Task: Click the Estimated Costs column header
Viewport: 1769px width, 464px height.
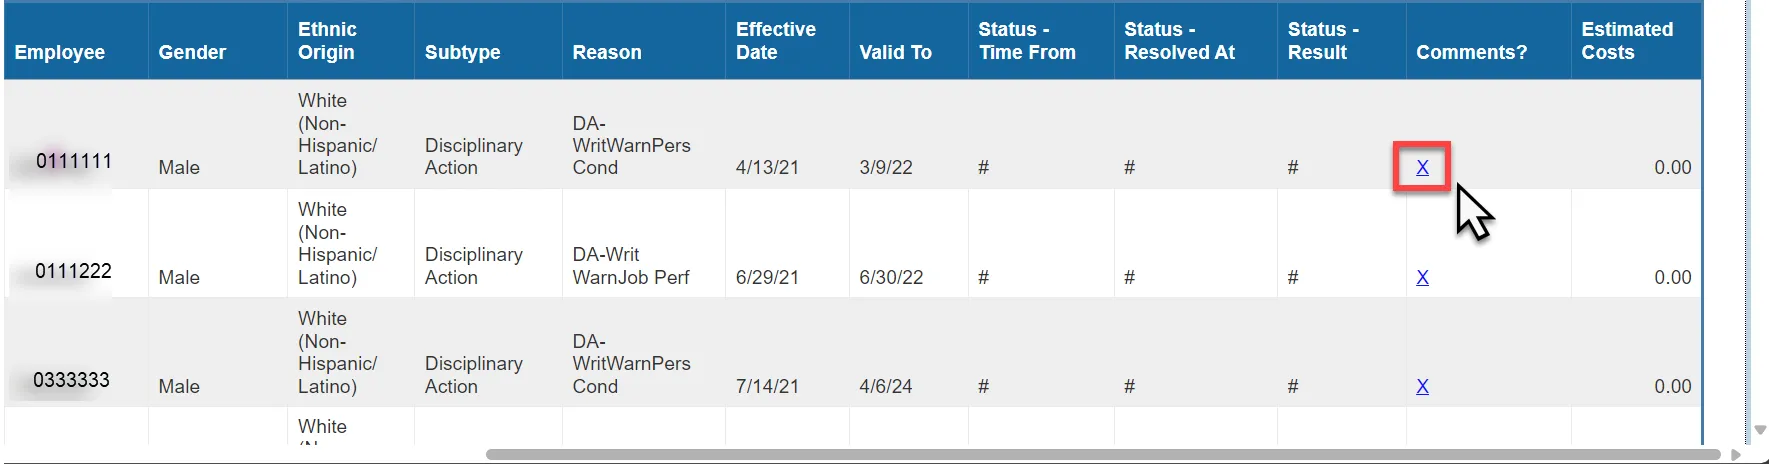Action: click(x=1626, y=41)
